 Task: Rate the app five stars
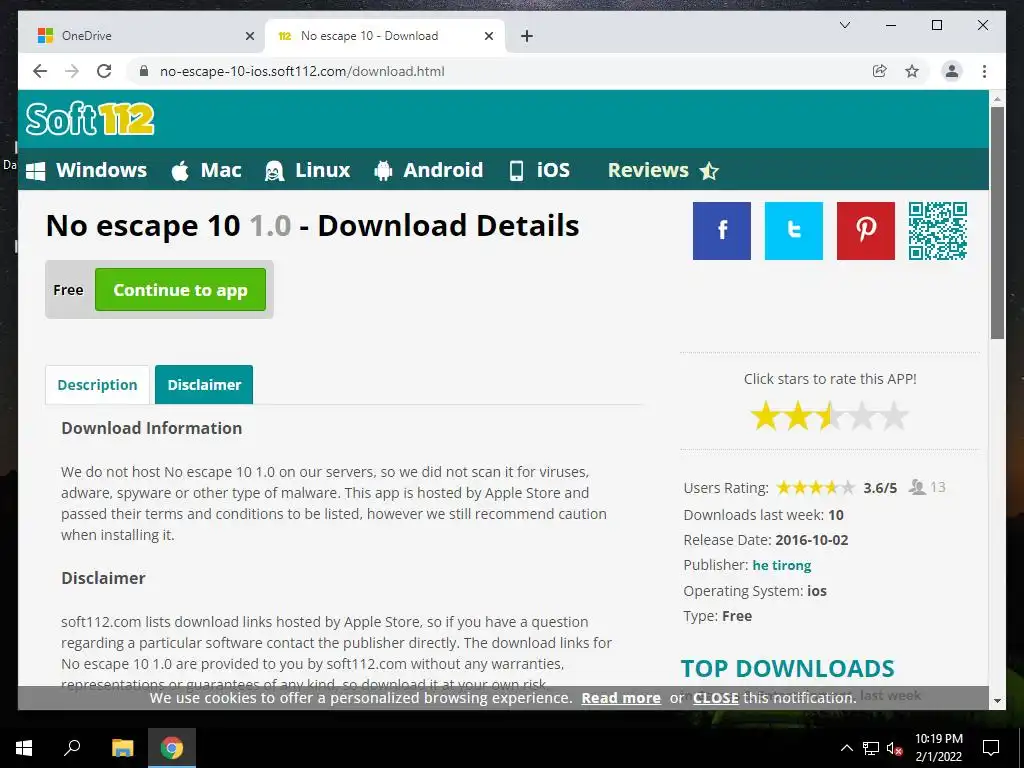click(x=894, y=416)
